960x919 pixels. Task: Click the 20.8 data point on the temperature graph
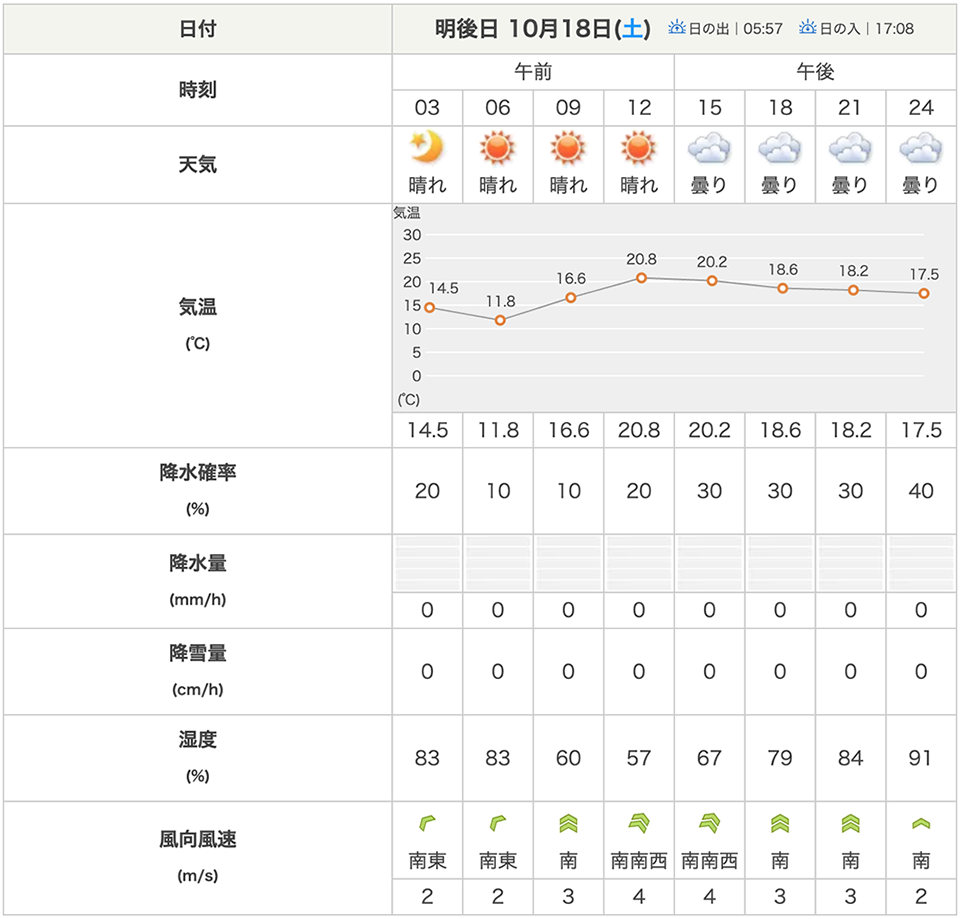[641, 278]
